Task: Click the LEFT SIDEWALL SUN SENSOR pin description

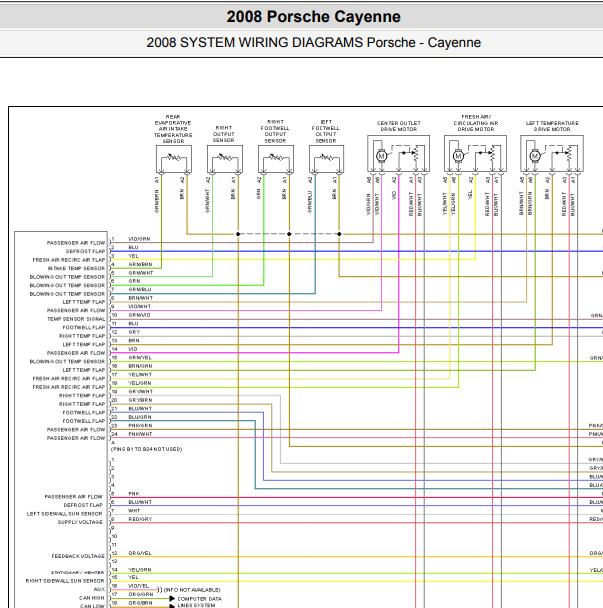Action: pyautogui.click(x=64, y=514)
